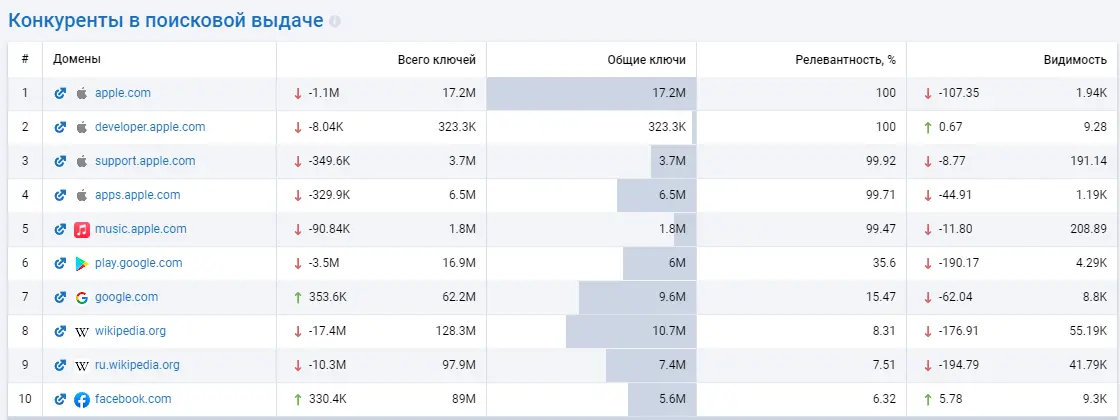
Task: Sort by the Всего ключей column header
Action: coord(436,60)
